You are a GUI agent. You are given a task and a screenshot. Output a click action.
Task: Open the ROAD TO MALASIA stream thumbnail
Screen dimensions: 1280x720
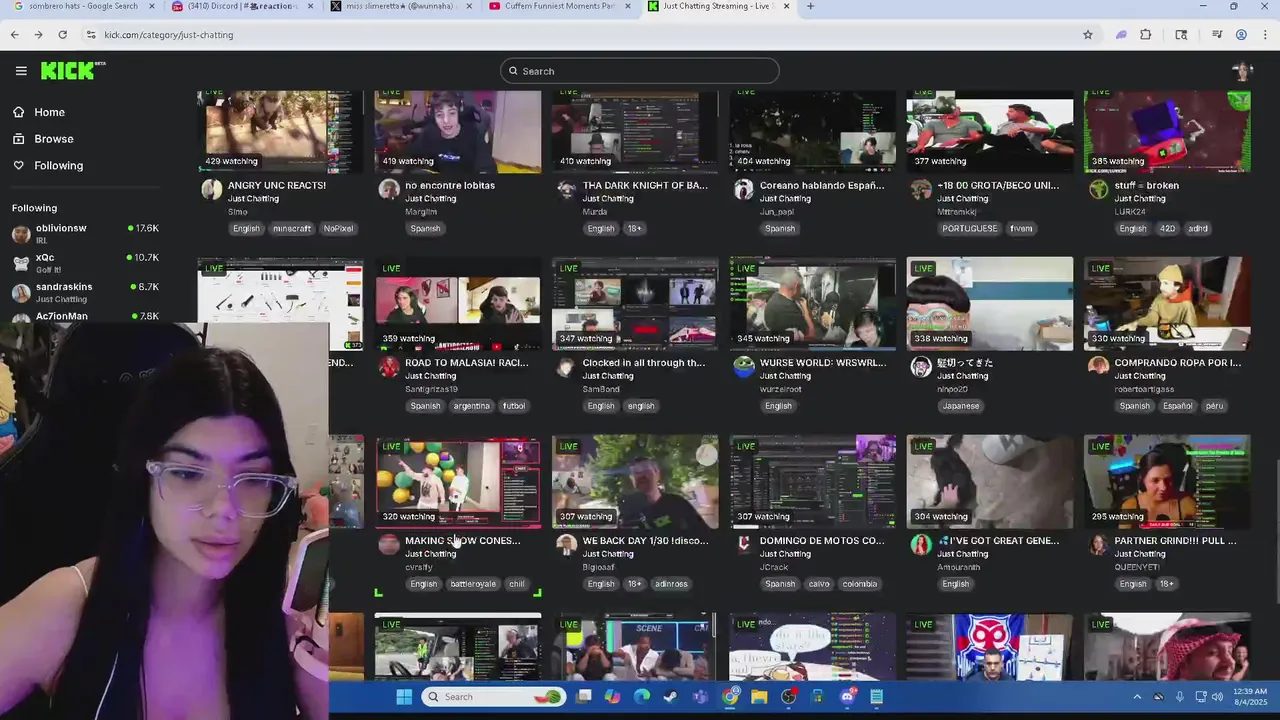click(458, 304)
